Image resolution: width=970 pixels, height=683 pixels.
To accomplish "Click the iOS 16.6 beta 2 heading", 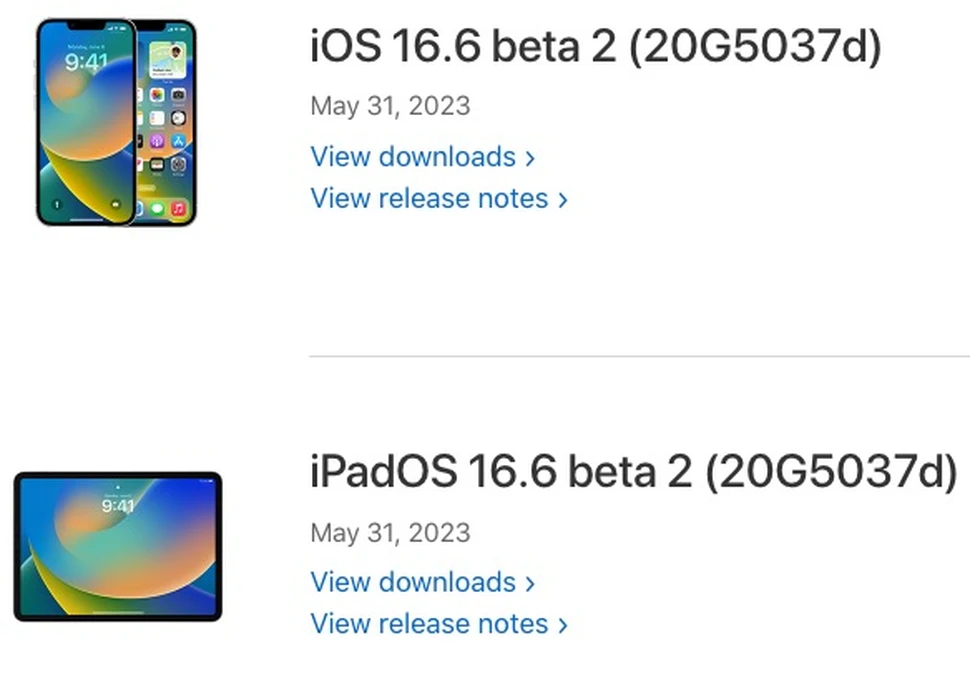I will (x=595, y=47).
